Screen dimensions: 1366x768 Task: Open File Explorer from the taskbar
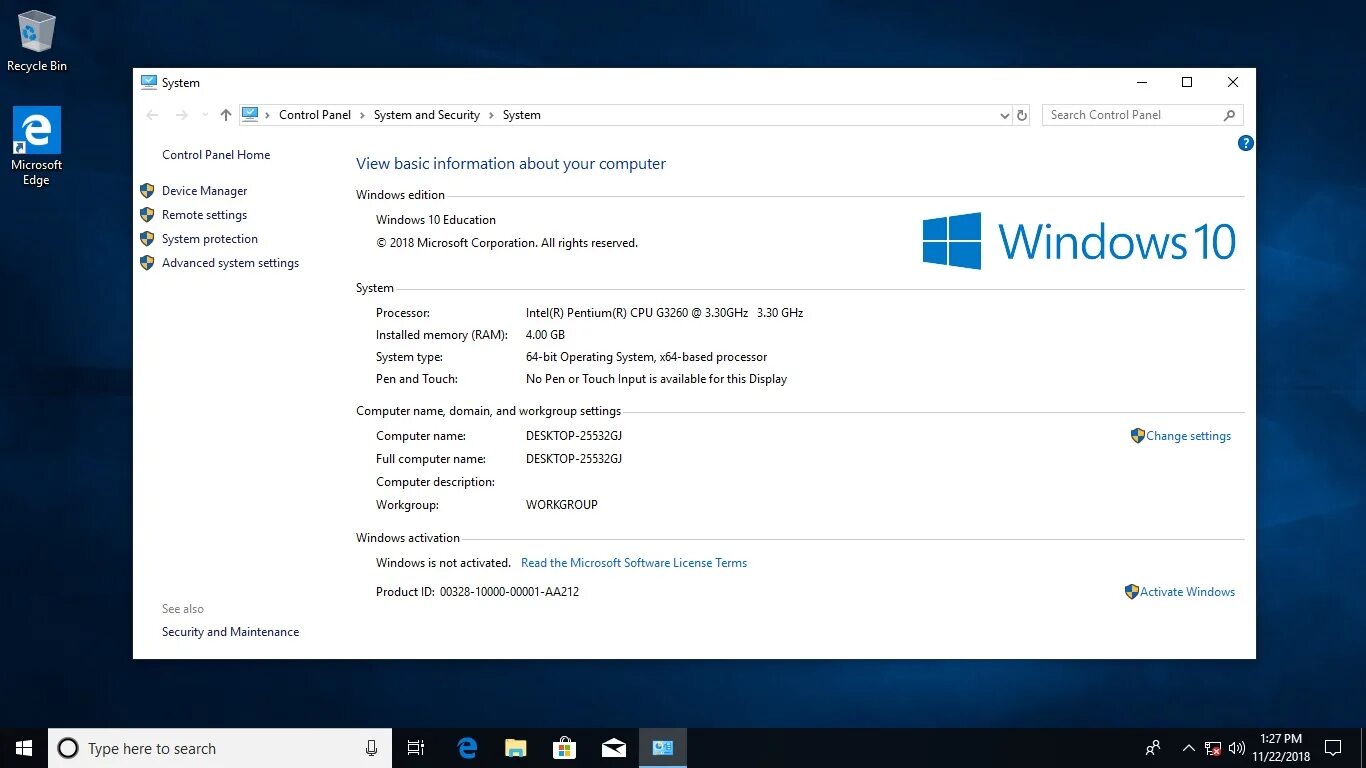pyautogui.click(x=516, y=748)
